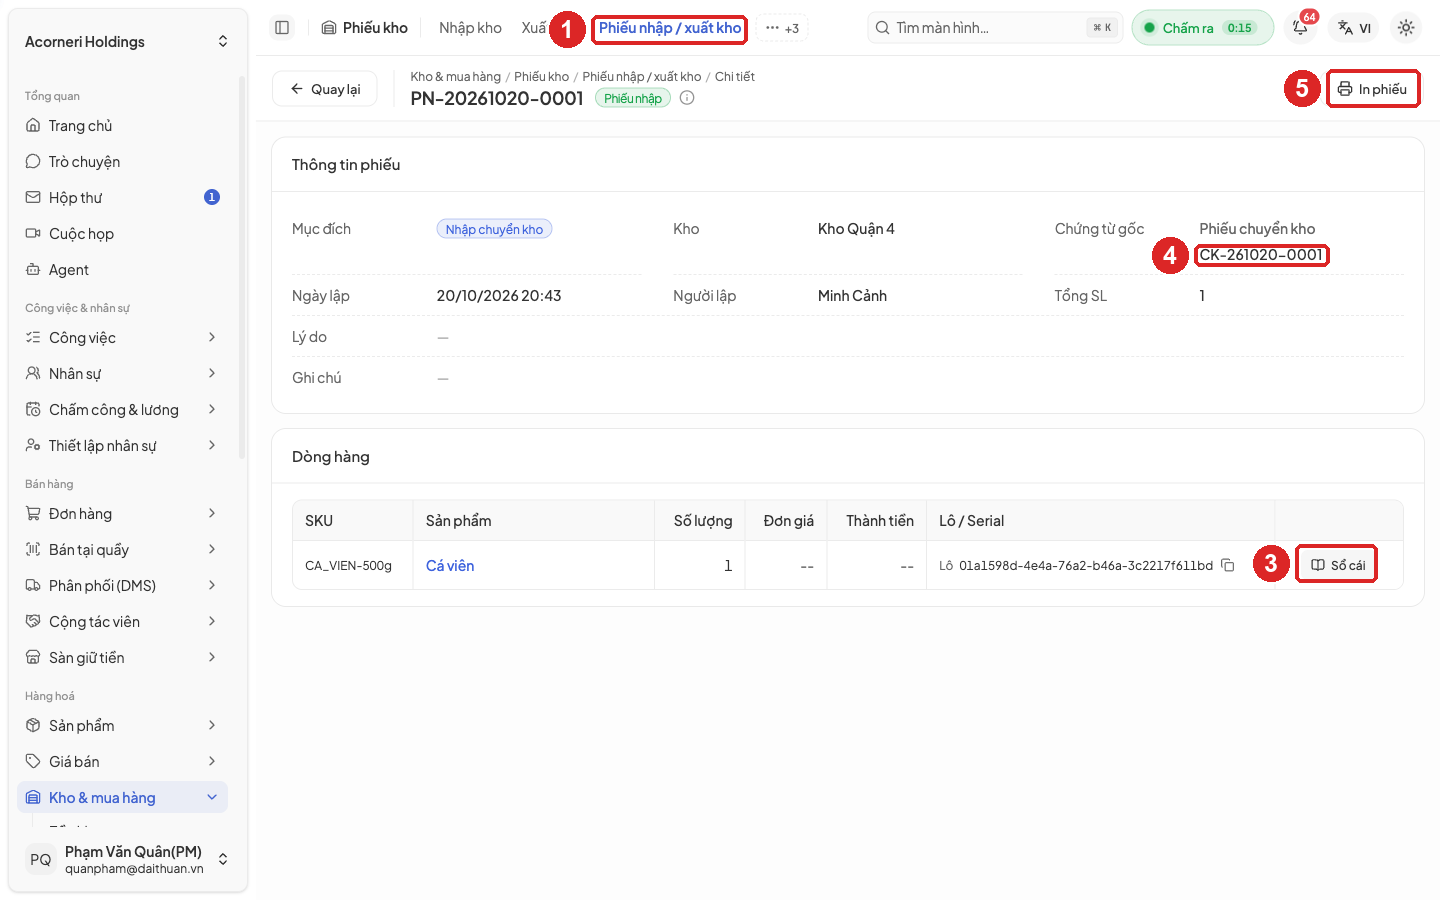Collapse Kho & mua hàng menu

pyautogui.click(x=122, y=798)
